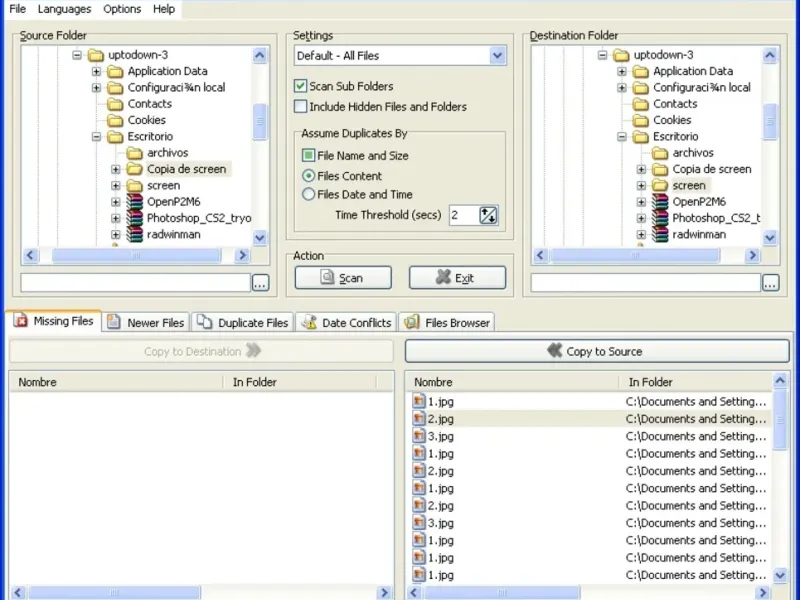Click the arrows icon on Copy to Source
800x600 pixels.
[554, 351]
